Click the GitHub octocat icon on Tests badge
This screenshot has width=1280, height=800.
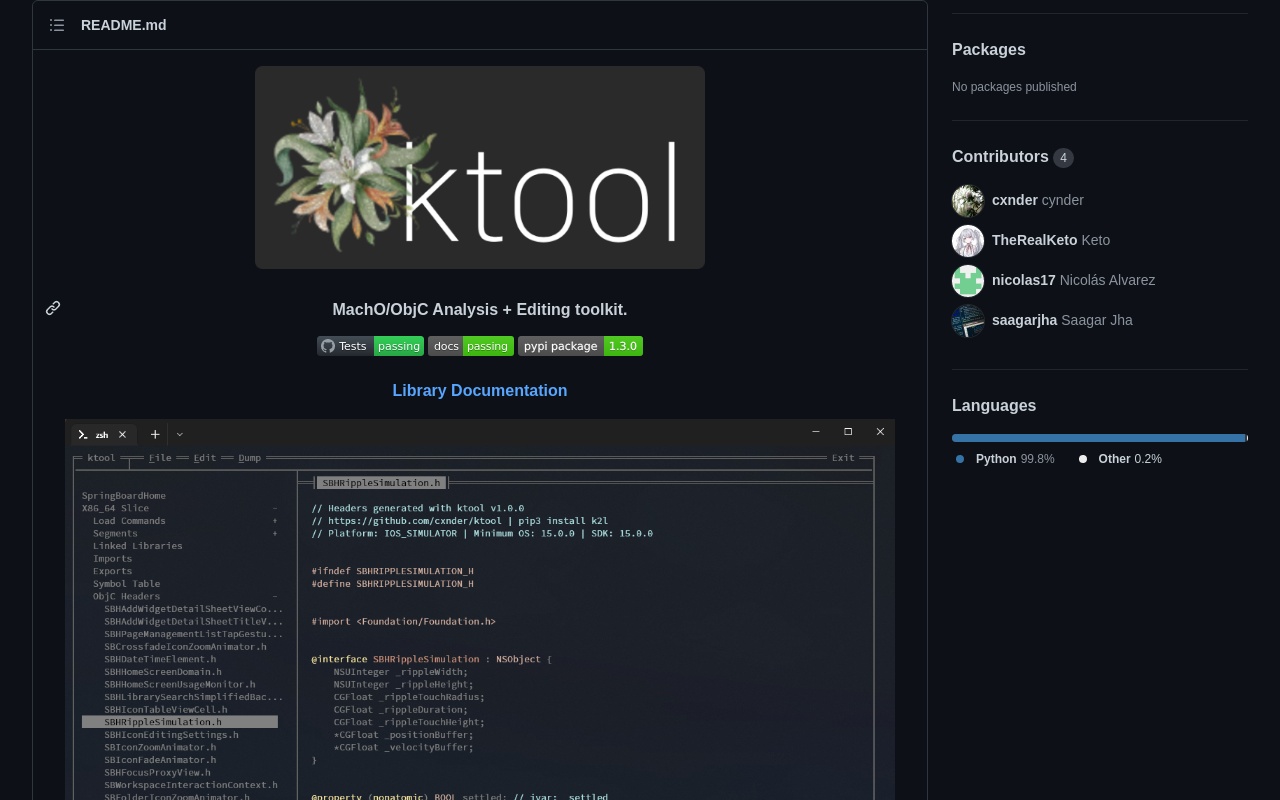328,346
